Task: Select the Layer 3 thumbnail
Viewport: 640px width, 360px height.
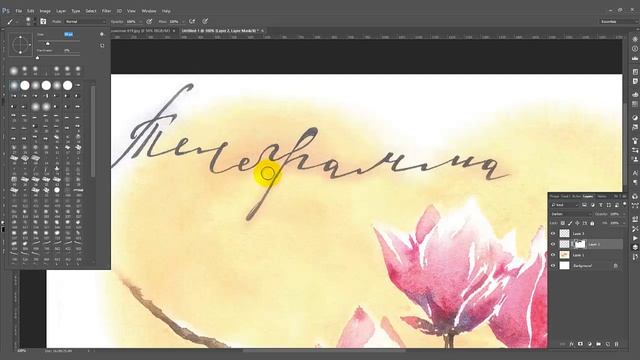Action: tap(564, 233)
